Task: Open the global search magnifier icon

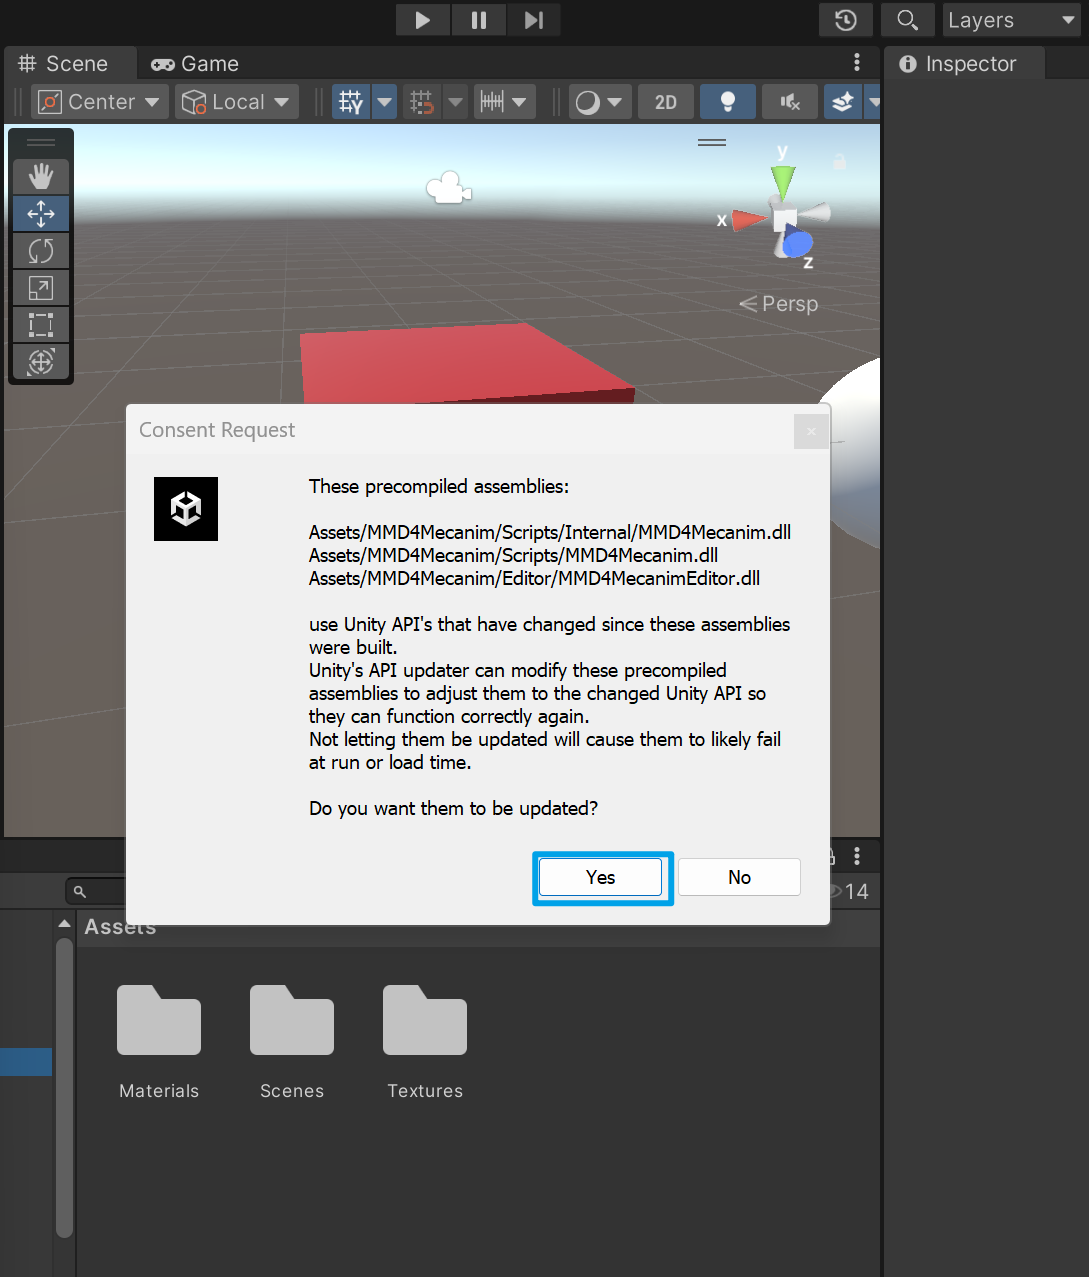Action: [908, 20]
